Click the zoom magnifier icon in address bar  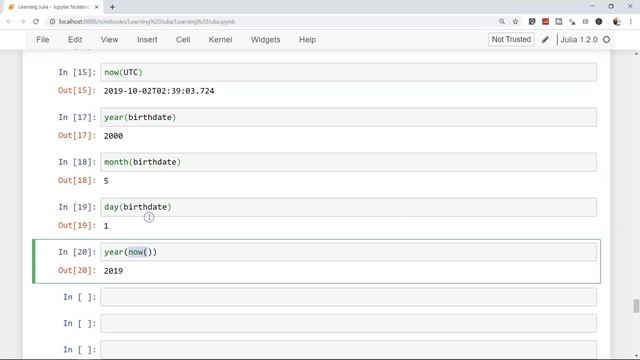click(502, 22)
